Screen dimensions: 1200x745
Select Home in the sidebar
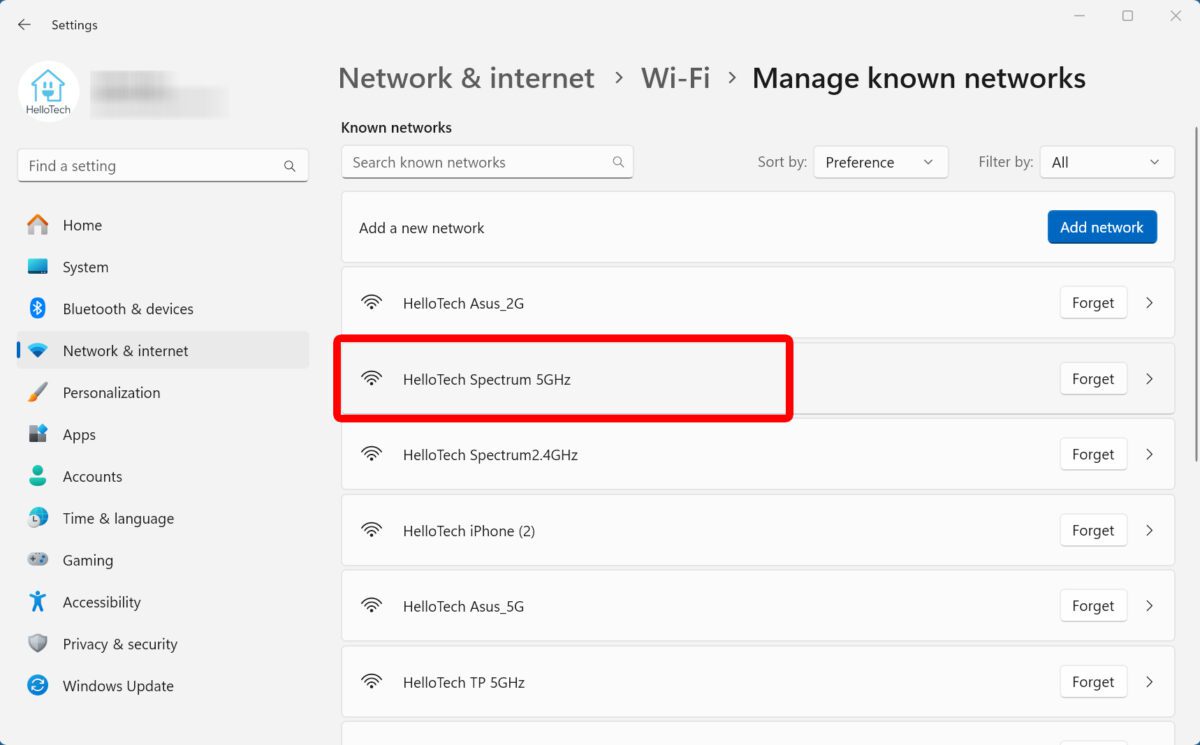pyautogui.click(x=82, y=225)
